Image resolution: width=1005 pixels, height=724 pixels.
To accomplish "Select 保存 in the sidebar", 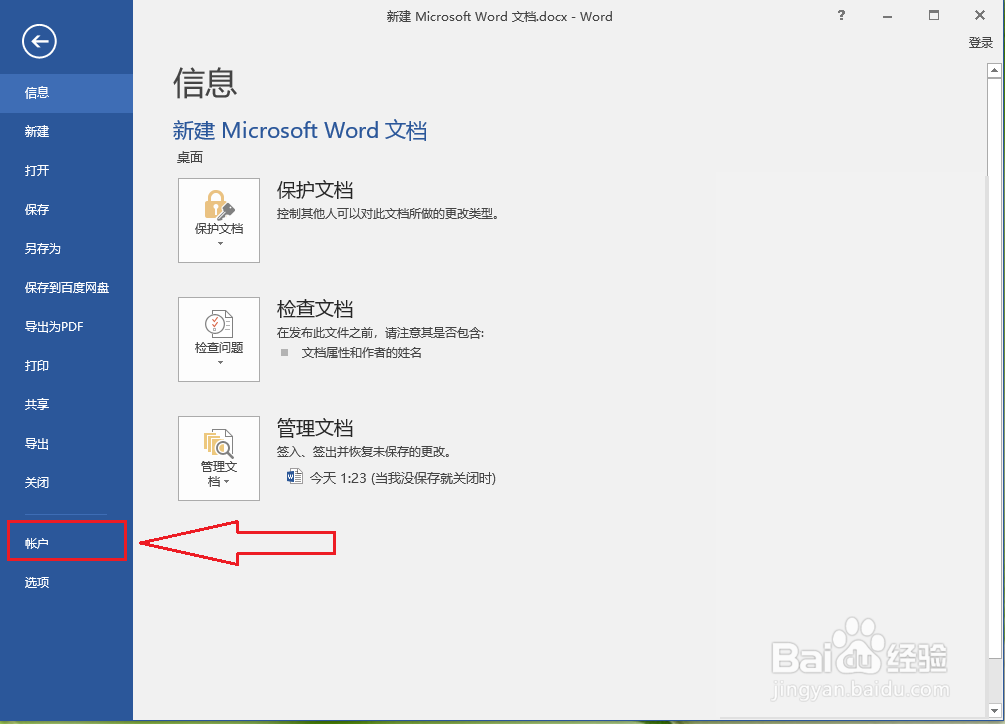I will tap(67, 210).
